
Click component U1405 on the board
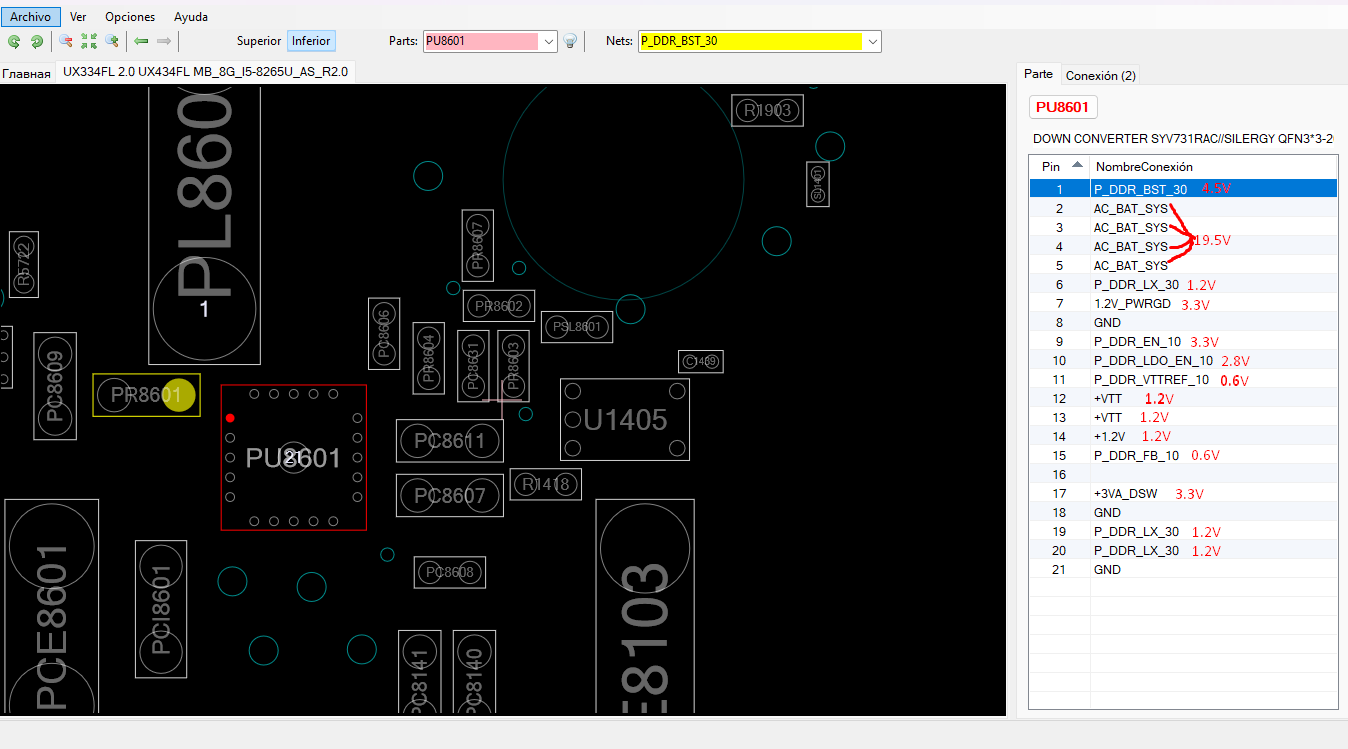[624, 420]
